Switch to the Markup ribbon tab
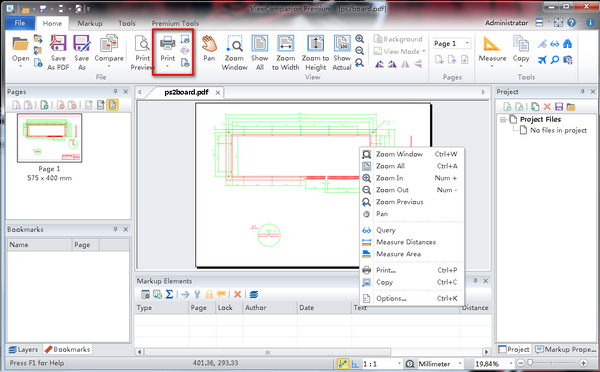 click(90, 23)
